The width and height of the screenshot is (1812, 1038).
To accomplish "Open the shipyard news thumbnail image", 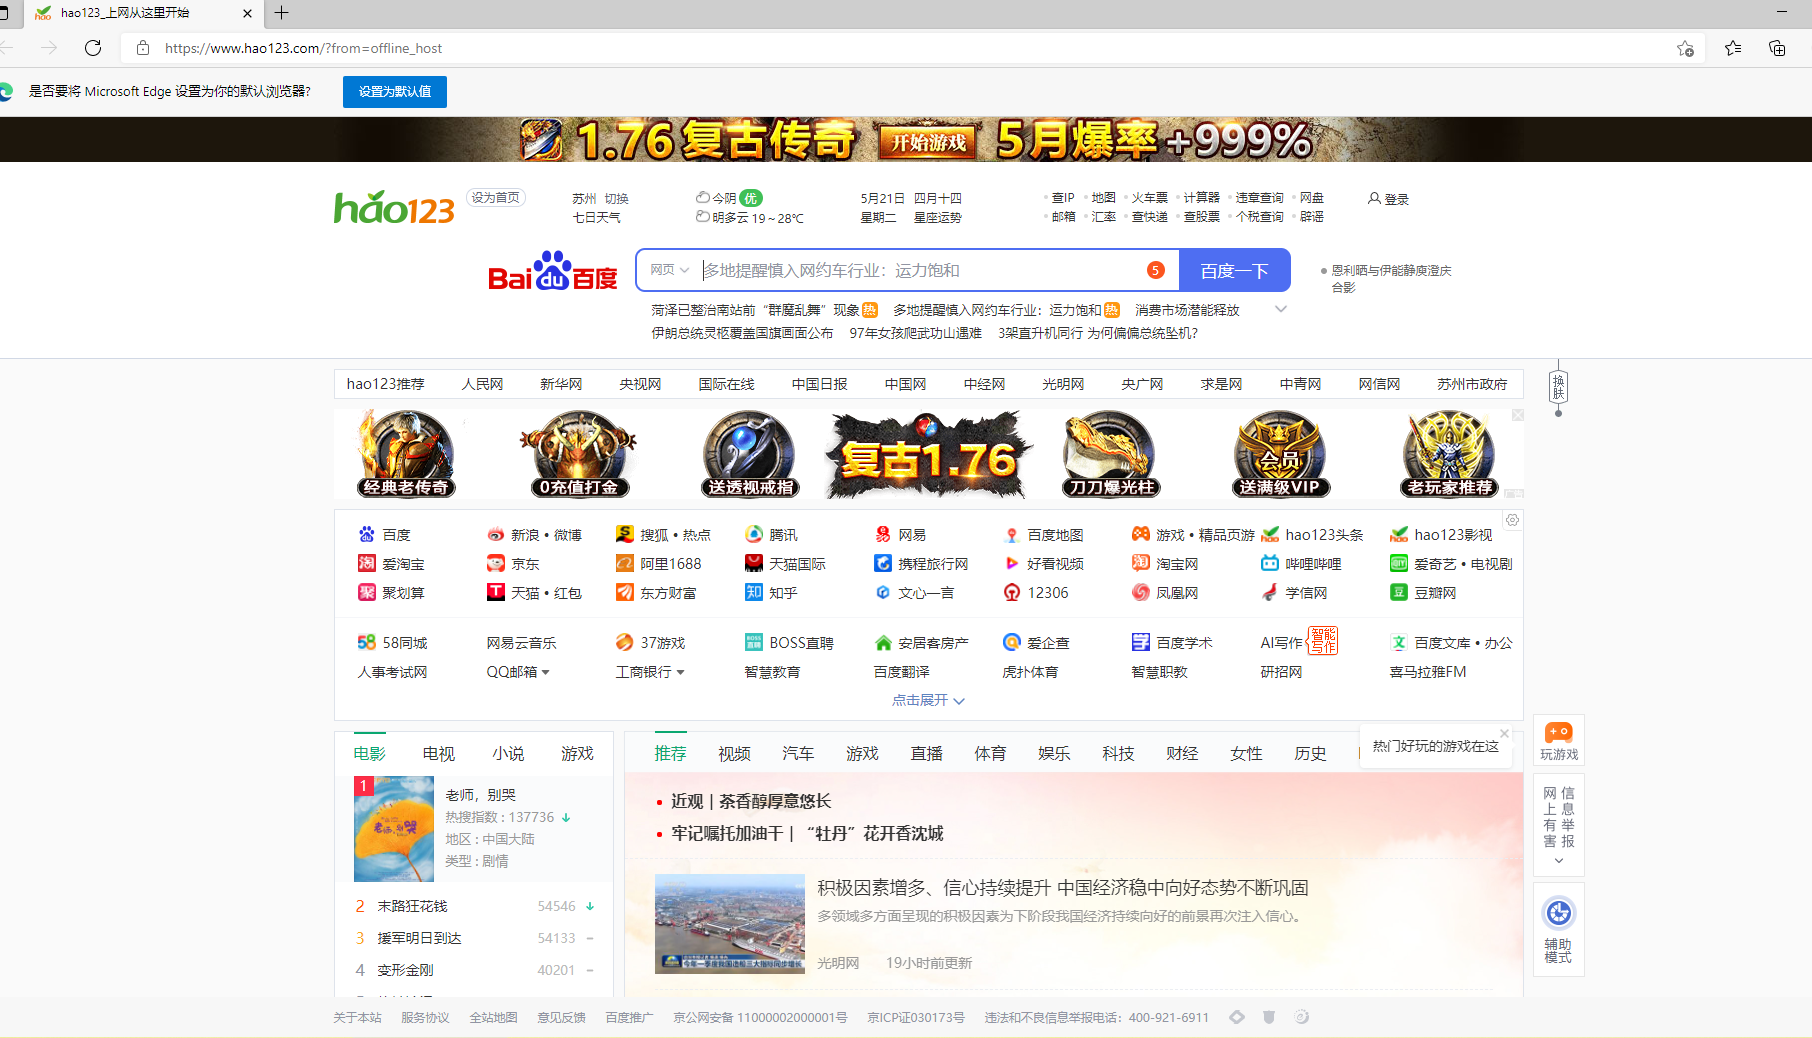I will pos(730,924).
